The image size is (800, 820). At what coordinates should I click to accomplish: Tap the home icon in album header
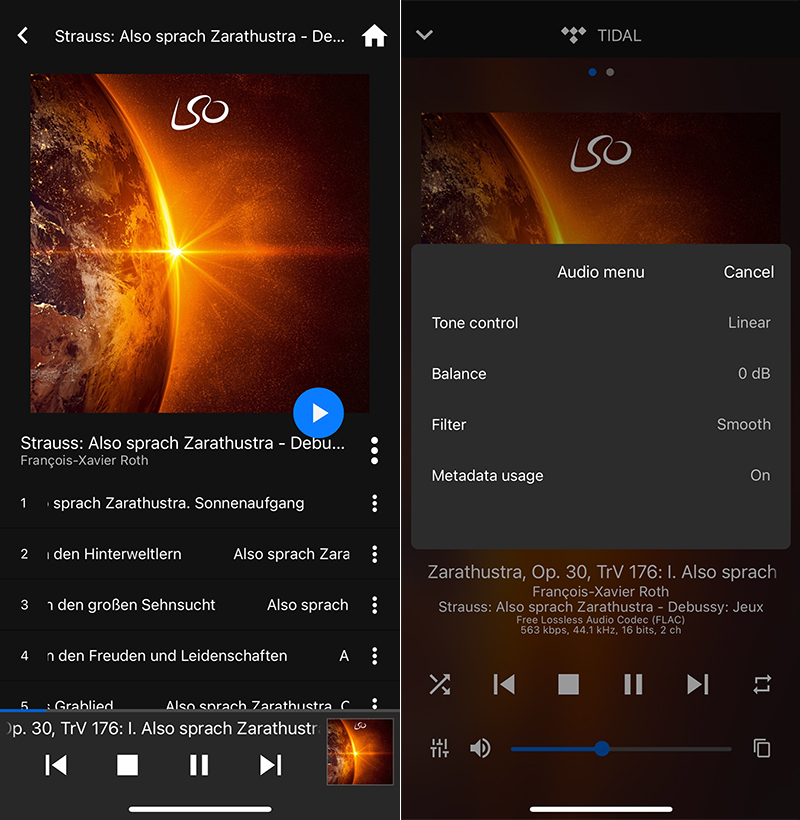tap(374, 36)
